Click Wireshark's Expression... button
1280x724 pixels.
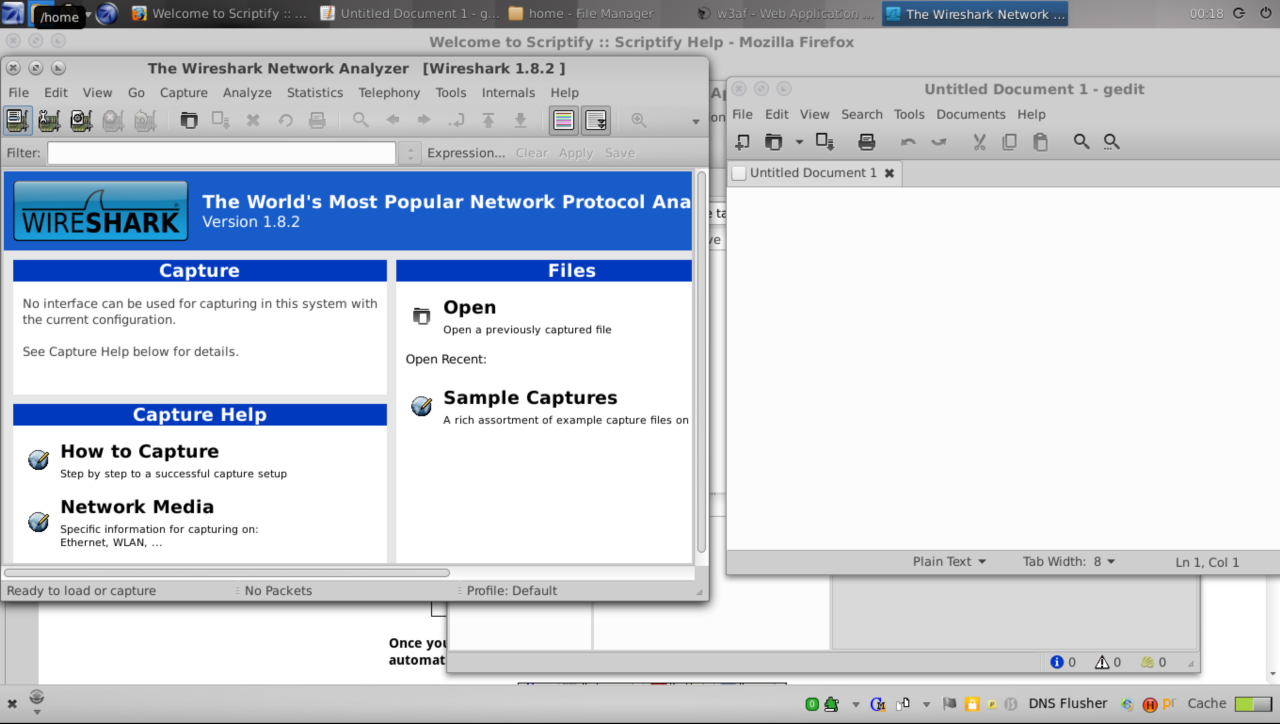466,153
